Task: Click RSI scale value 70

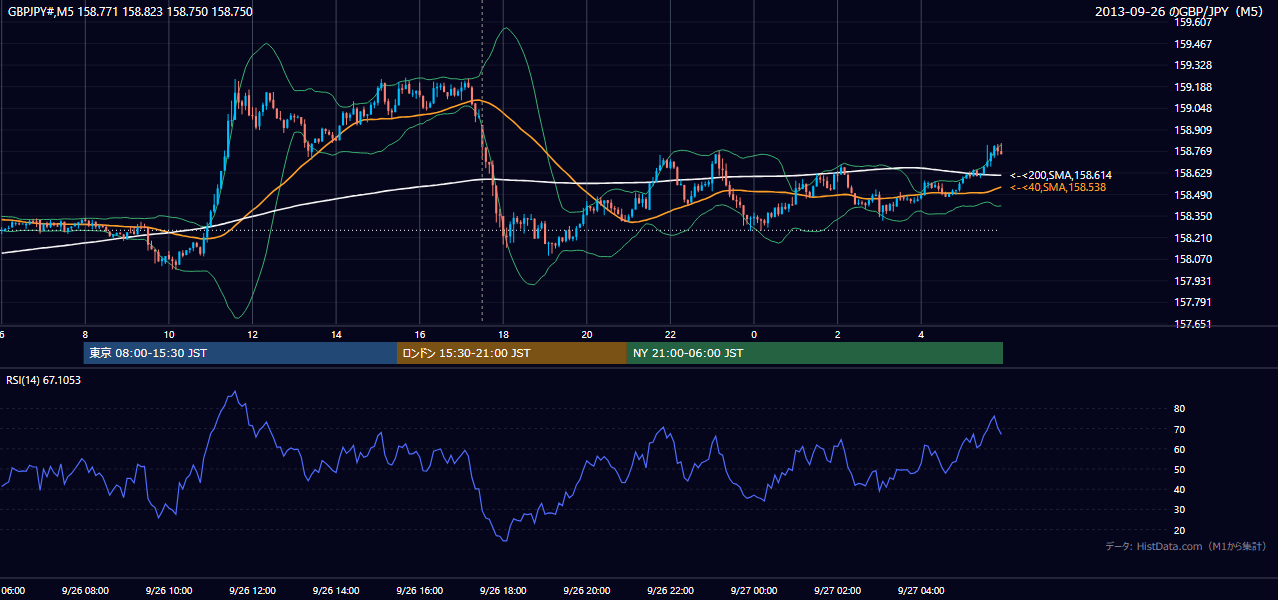Action: pos(1180,429)
